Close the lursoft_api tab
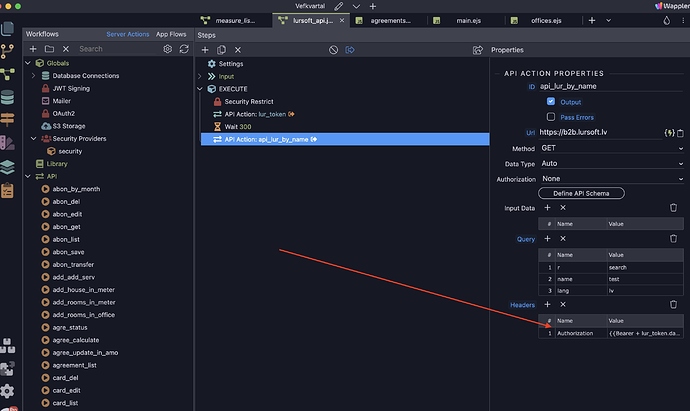Screen dimensions: 690x411 coord(342,20)
